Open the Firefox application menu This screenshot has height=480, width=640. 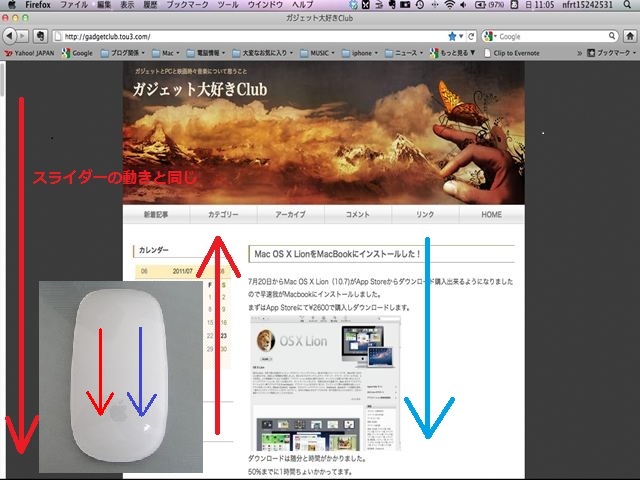coord(38,5)
